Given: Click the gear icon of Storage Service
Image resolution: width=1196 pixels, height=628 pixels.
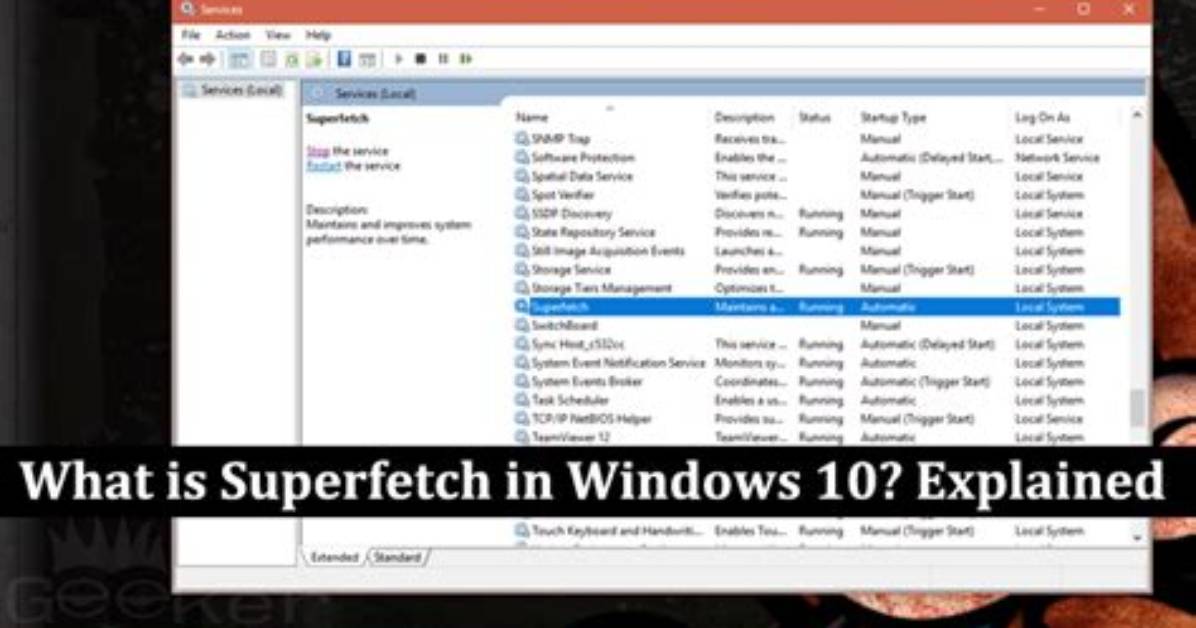Looking at the screenshot, I should pyautogui.click(x=522, y=269).
